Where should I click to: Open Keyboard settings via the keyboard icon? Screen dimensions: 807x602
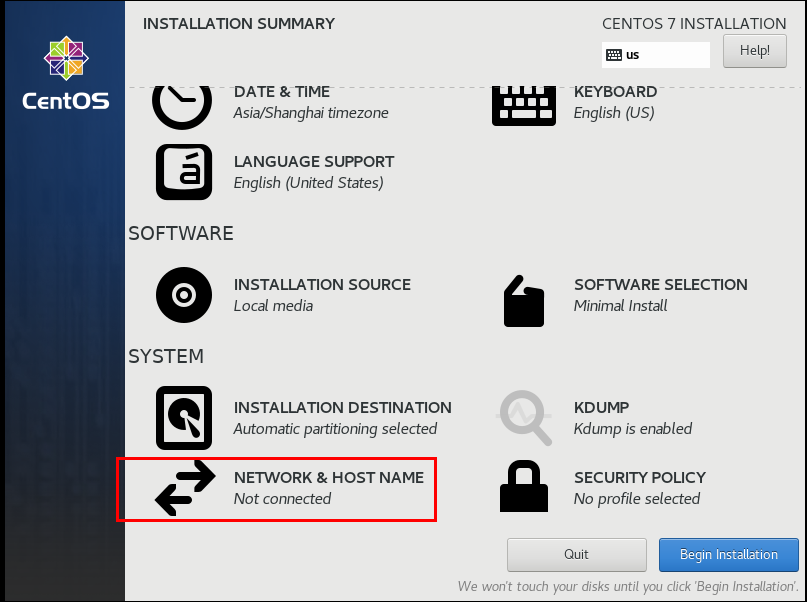[x=523, y=104]
